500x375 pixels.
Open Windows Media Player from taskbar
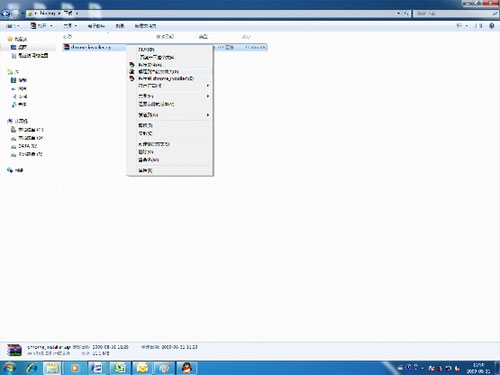pos(75,368)
